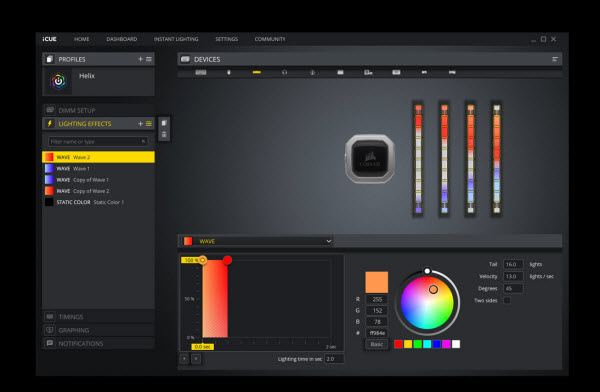Open the Lighting Effects hamburger menu
Image resolution: width=600 pixels, height=392 pixels.
pyautogui.click(x=149, y=124)
